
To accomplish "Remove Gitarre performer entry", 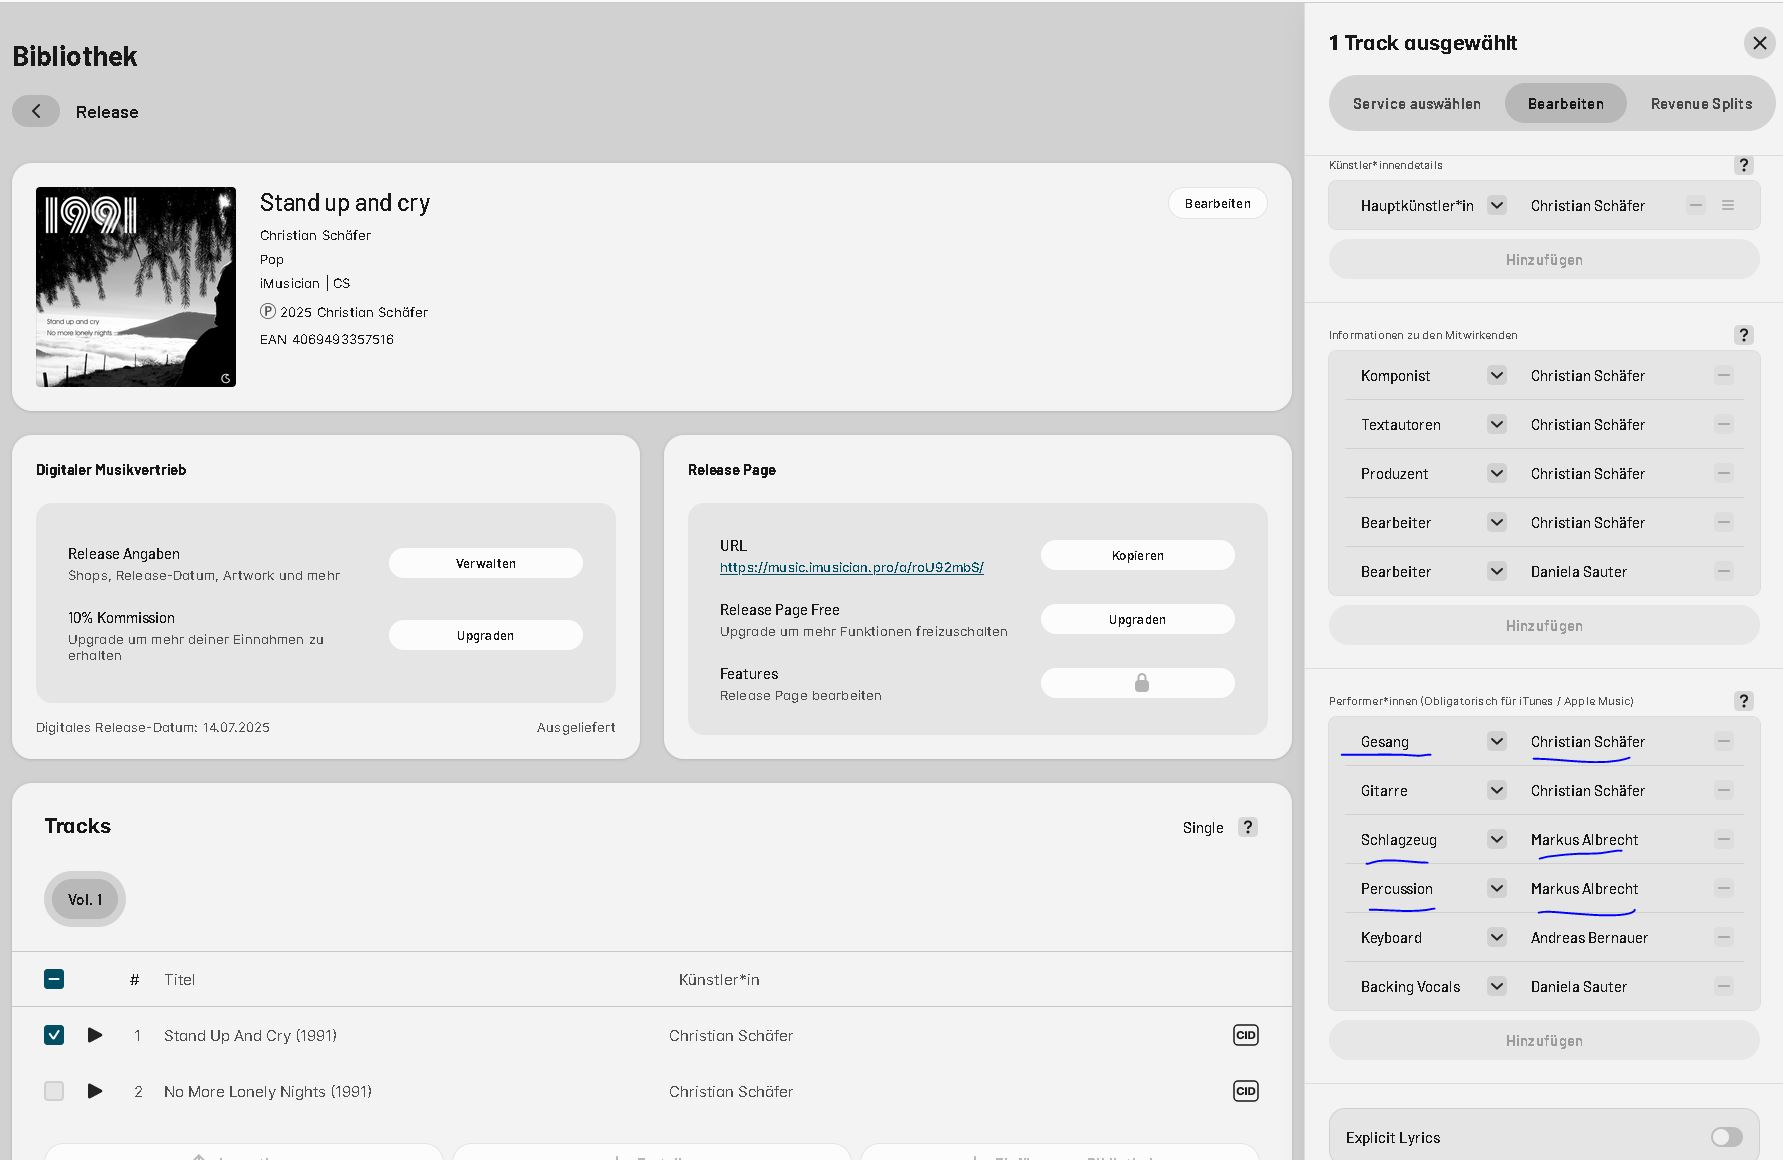I will (x=1724, y=791).
